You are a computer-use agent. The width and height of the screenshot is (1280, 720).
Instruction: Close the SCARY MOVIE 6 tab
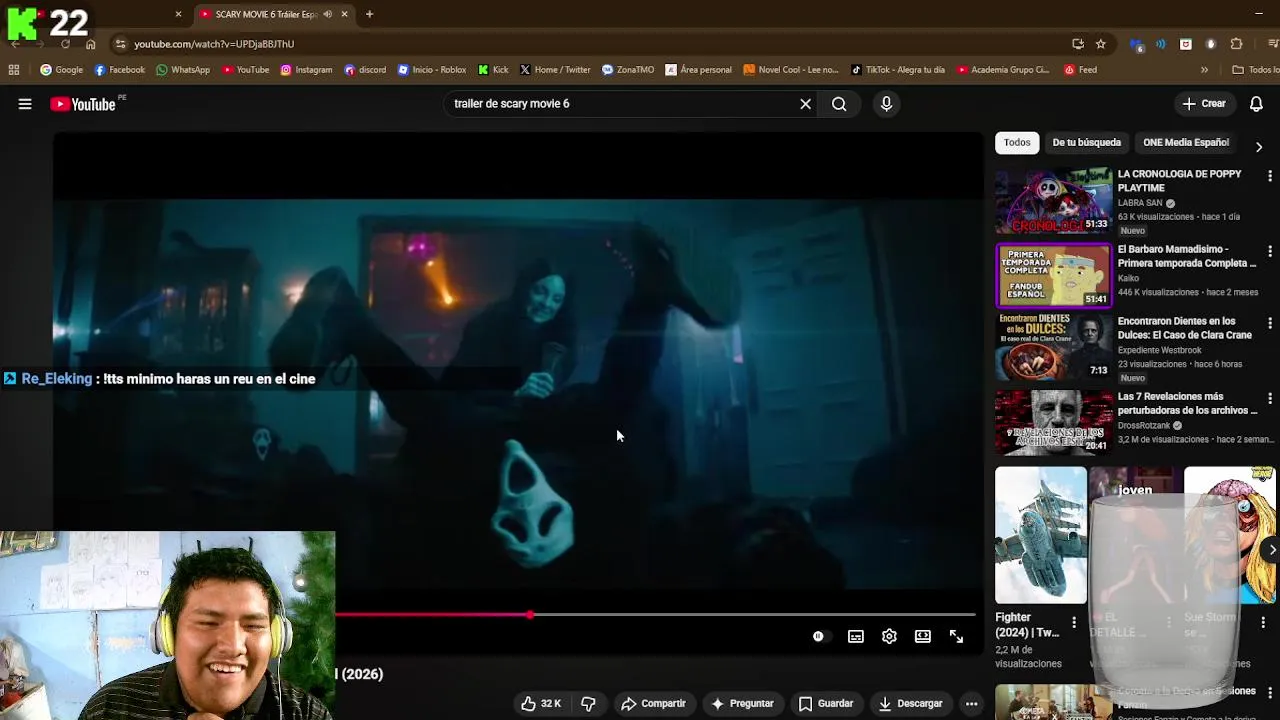point(344,14)
